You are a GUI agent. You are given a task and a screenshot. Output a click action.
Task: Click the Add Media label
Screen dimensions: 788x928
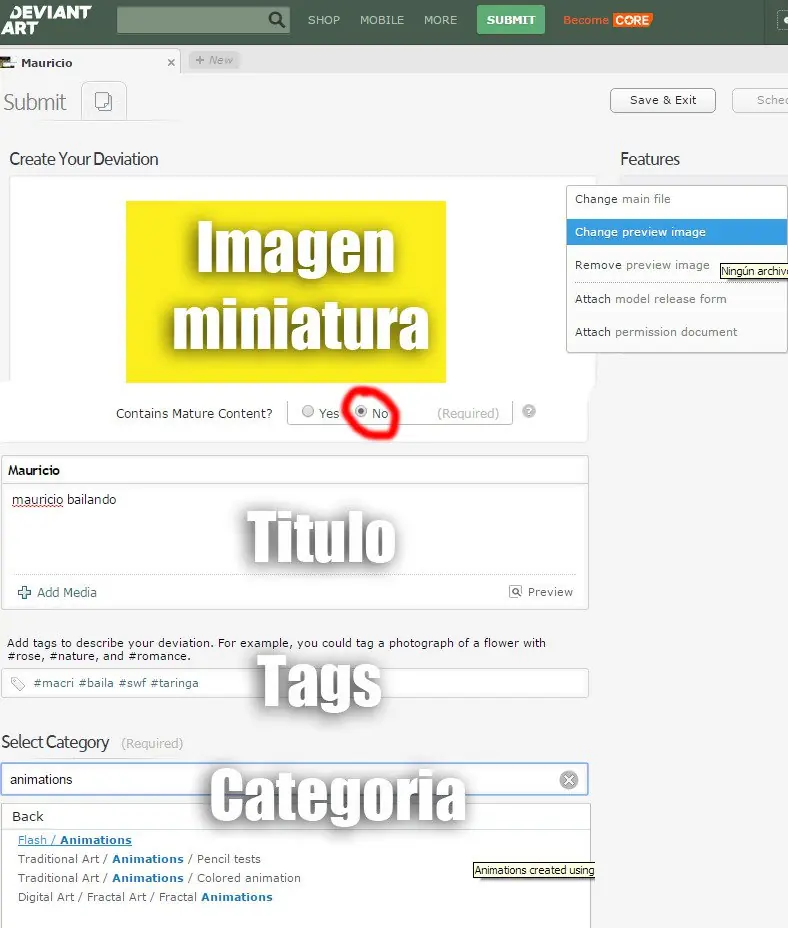pos(66,592)
